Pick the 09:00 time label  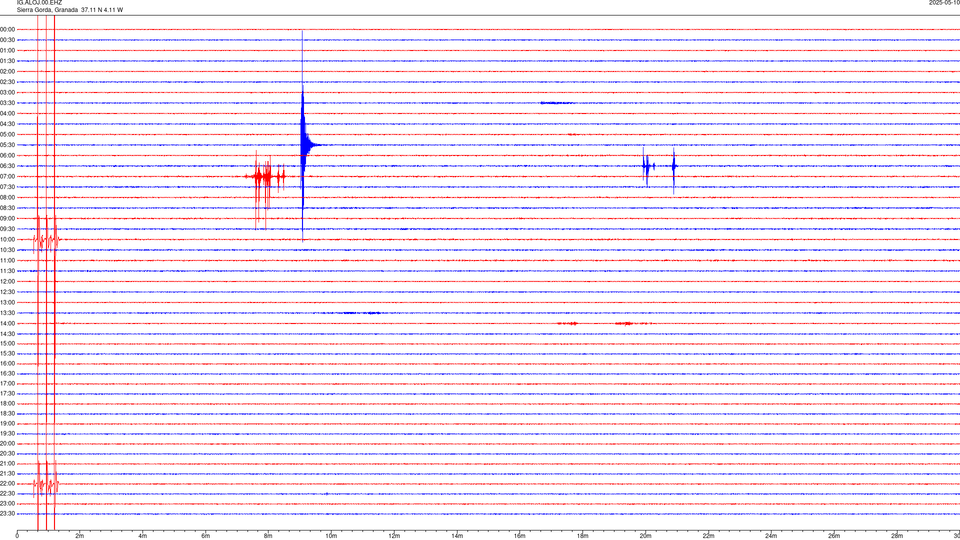click(x=8, y=219)
